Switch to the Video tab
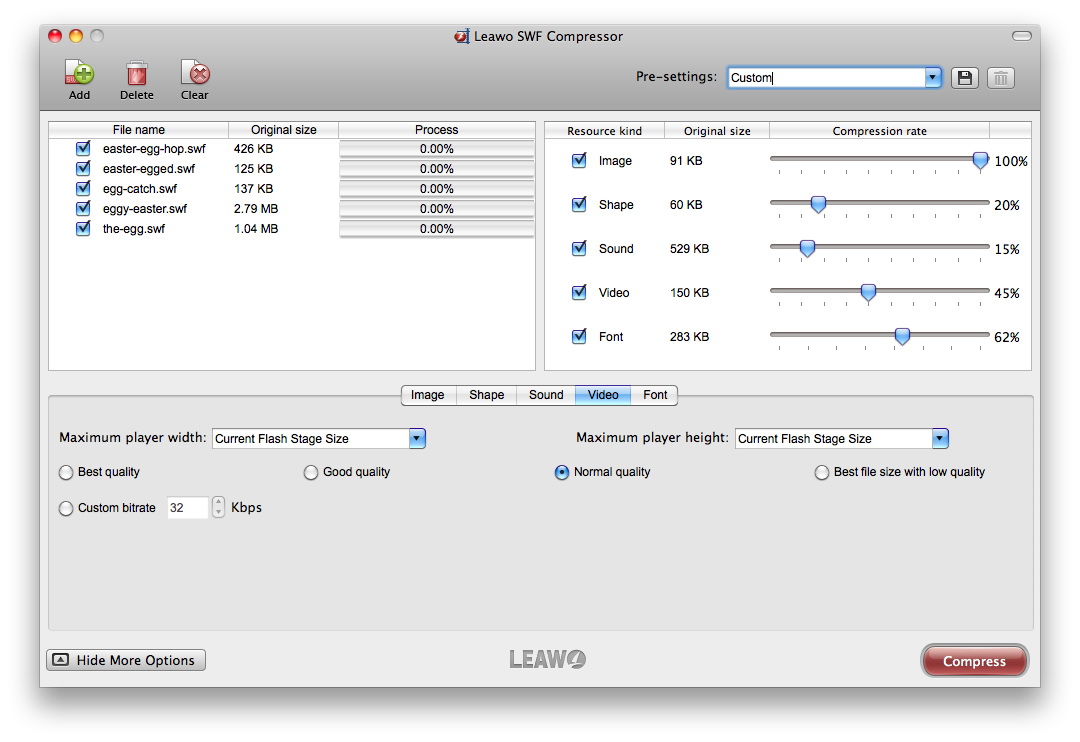Viewport: 1080px width, 742px height. coord(603,395)
